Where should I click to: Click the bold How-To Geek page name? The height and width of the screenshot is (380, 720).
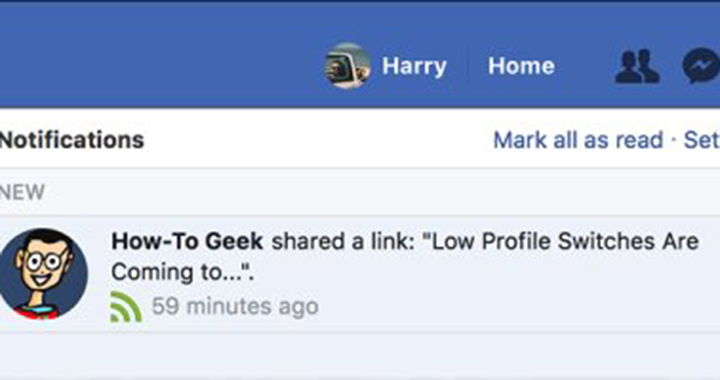[x=187, y=241]
